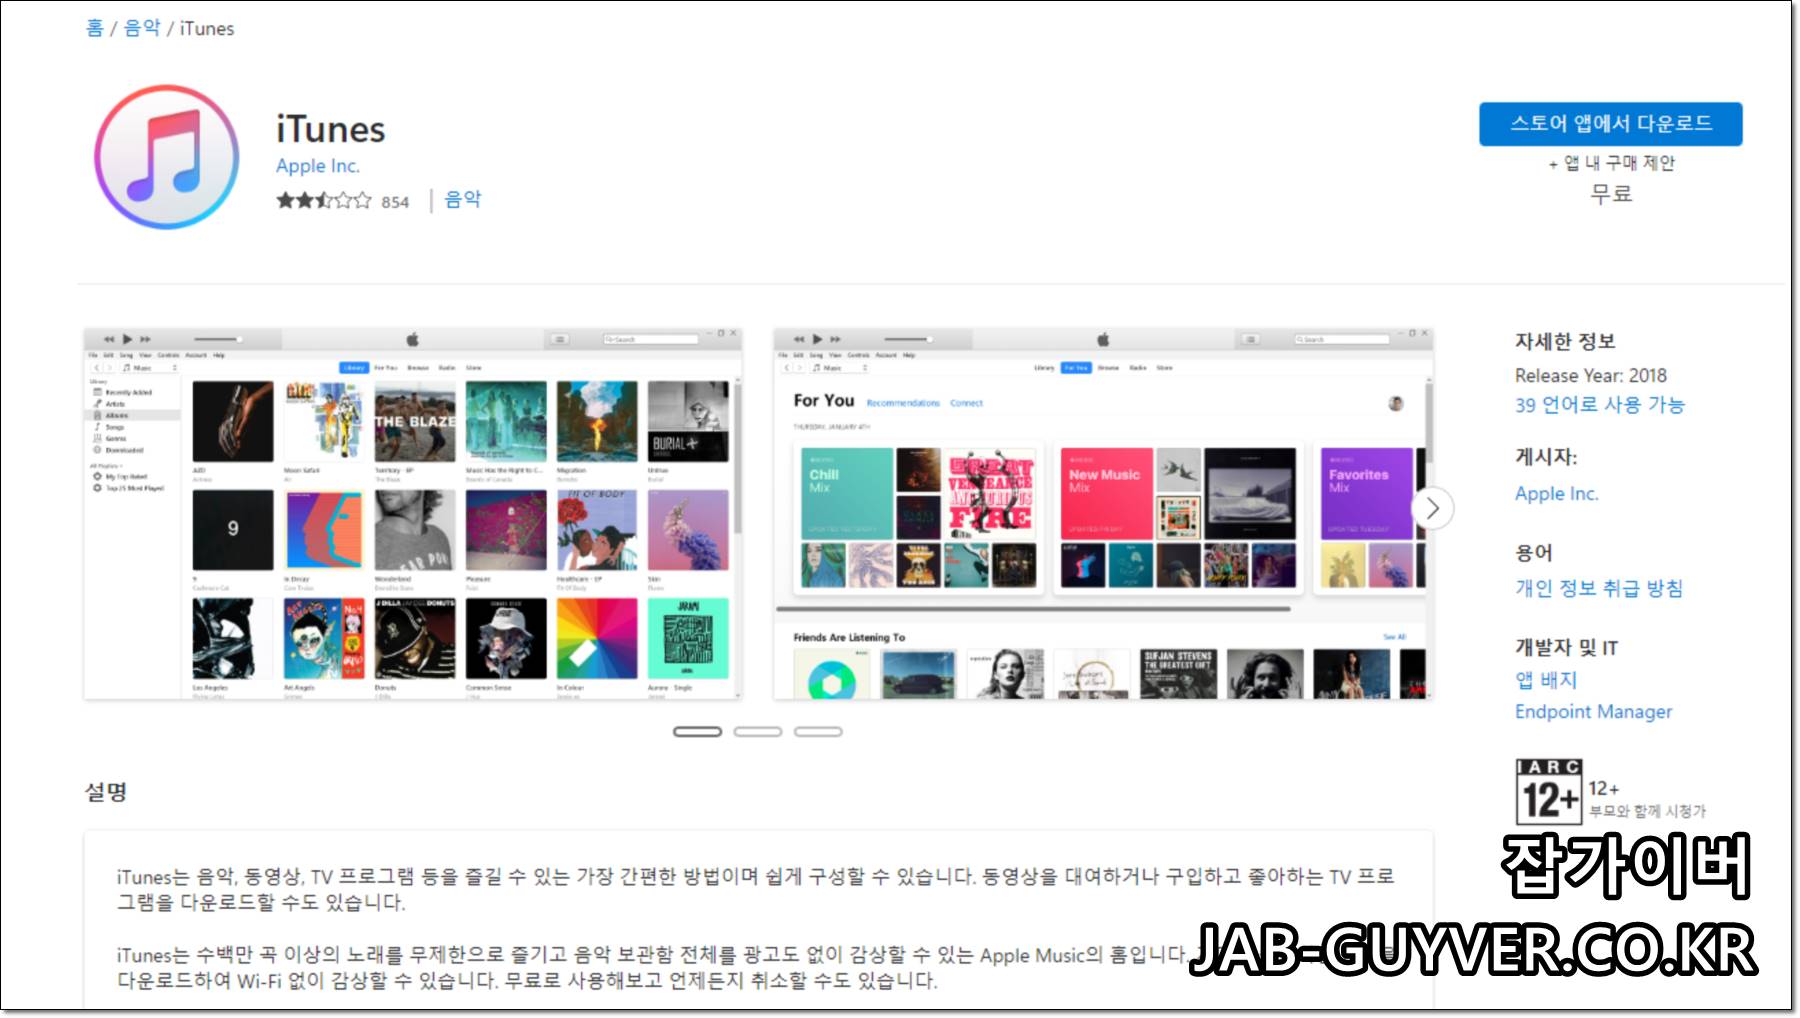
Task: Open the 39 언어로 사용 가능 link
Action: coord(1599,405)
